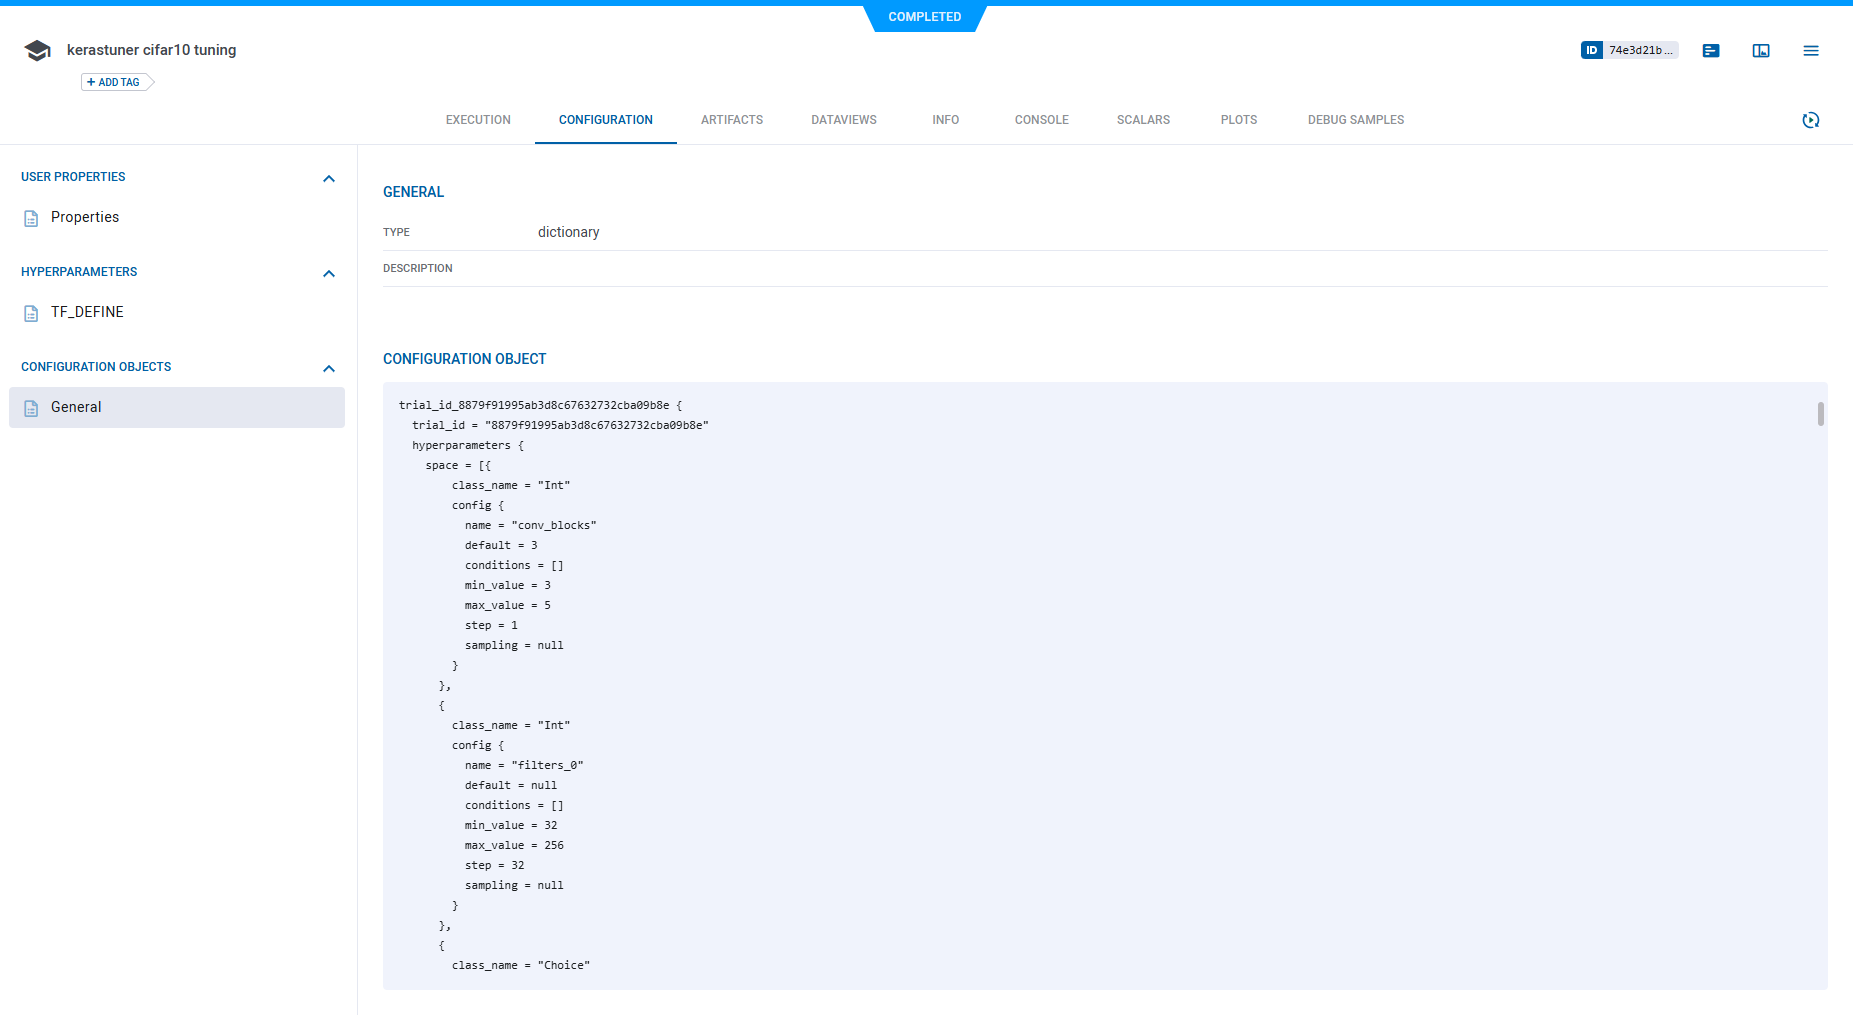1853x1016 pixels.
Task: Open the CONSOLE tab
Action: click(1041, 119)
